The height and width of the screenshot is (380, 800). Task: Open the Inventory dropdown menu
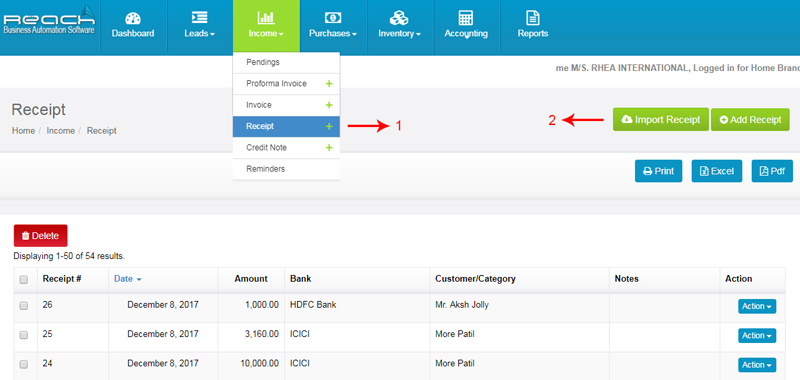tap(399, 34)
